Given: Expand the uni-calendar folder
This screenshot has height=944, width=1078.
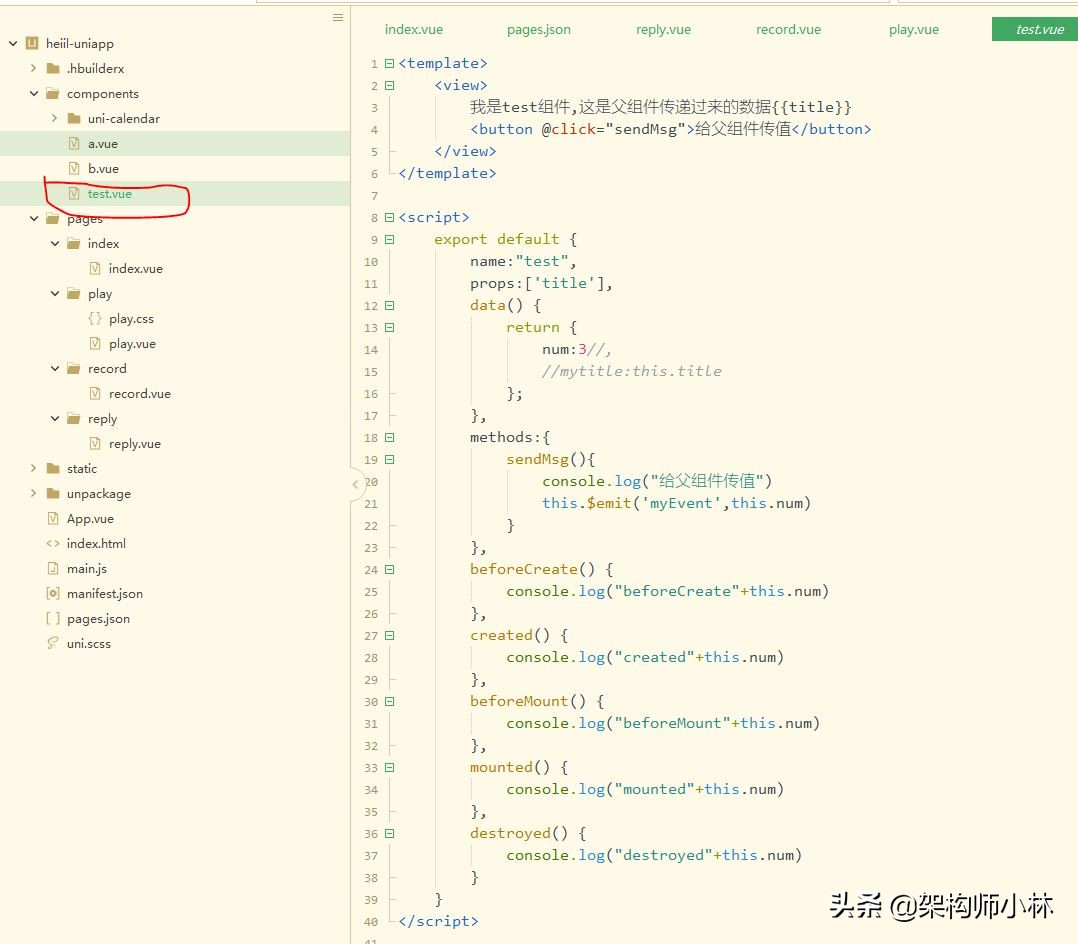Looking at the screenshot, I should tap(55, 119).
